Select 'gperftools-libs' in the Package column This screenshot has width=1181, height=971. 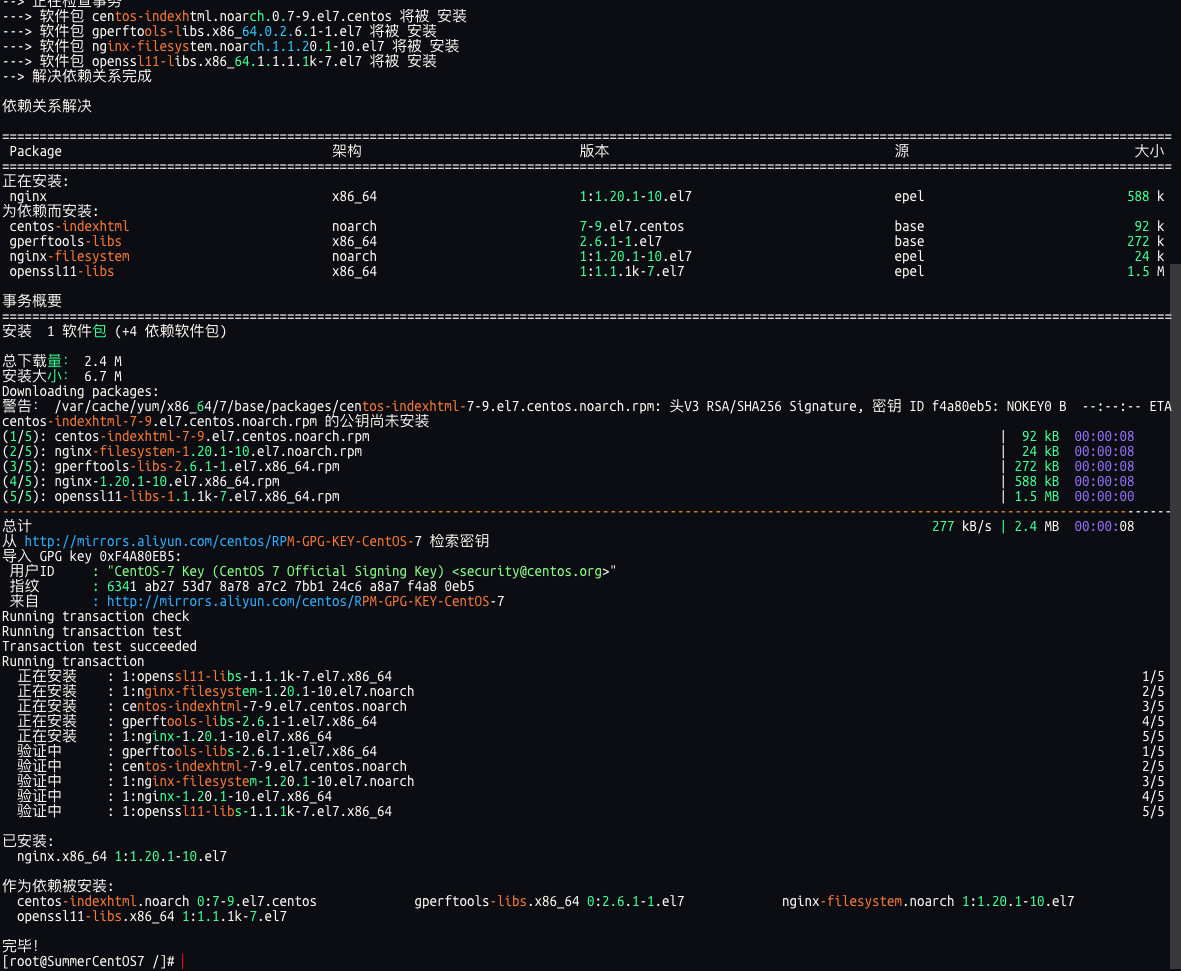66,242
